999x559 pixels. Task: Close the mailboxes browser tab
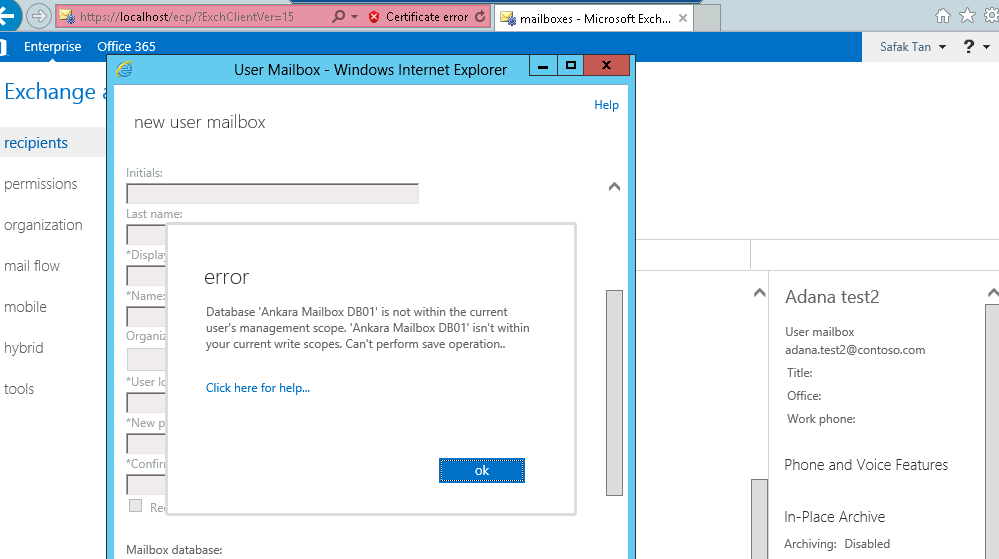point(682,18)
